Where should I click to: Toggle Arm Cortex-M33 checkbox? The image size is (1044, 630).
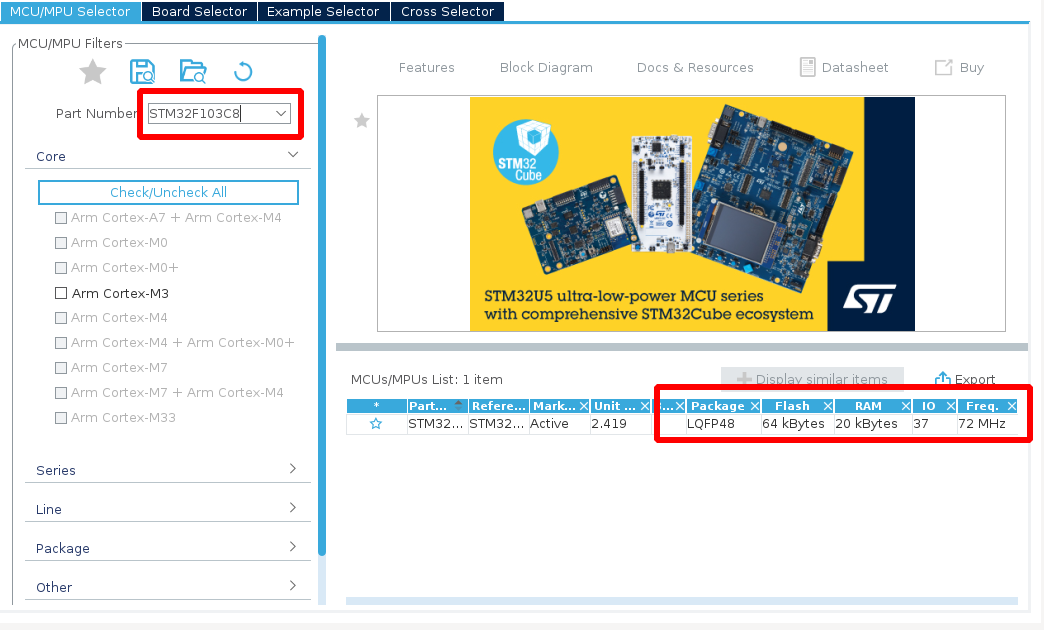(61, 418)
